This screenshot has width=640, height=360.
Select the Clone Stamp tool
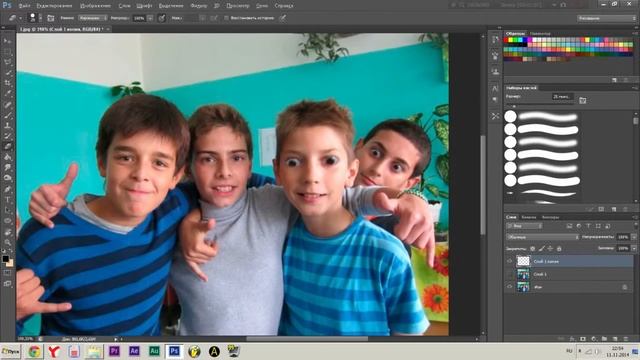pyautogui.click(x=7, y=126)
